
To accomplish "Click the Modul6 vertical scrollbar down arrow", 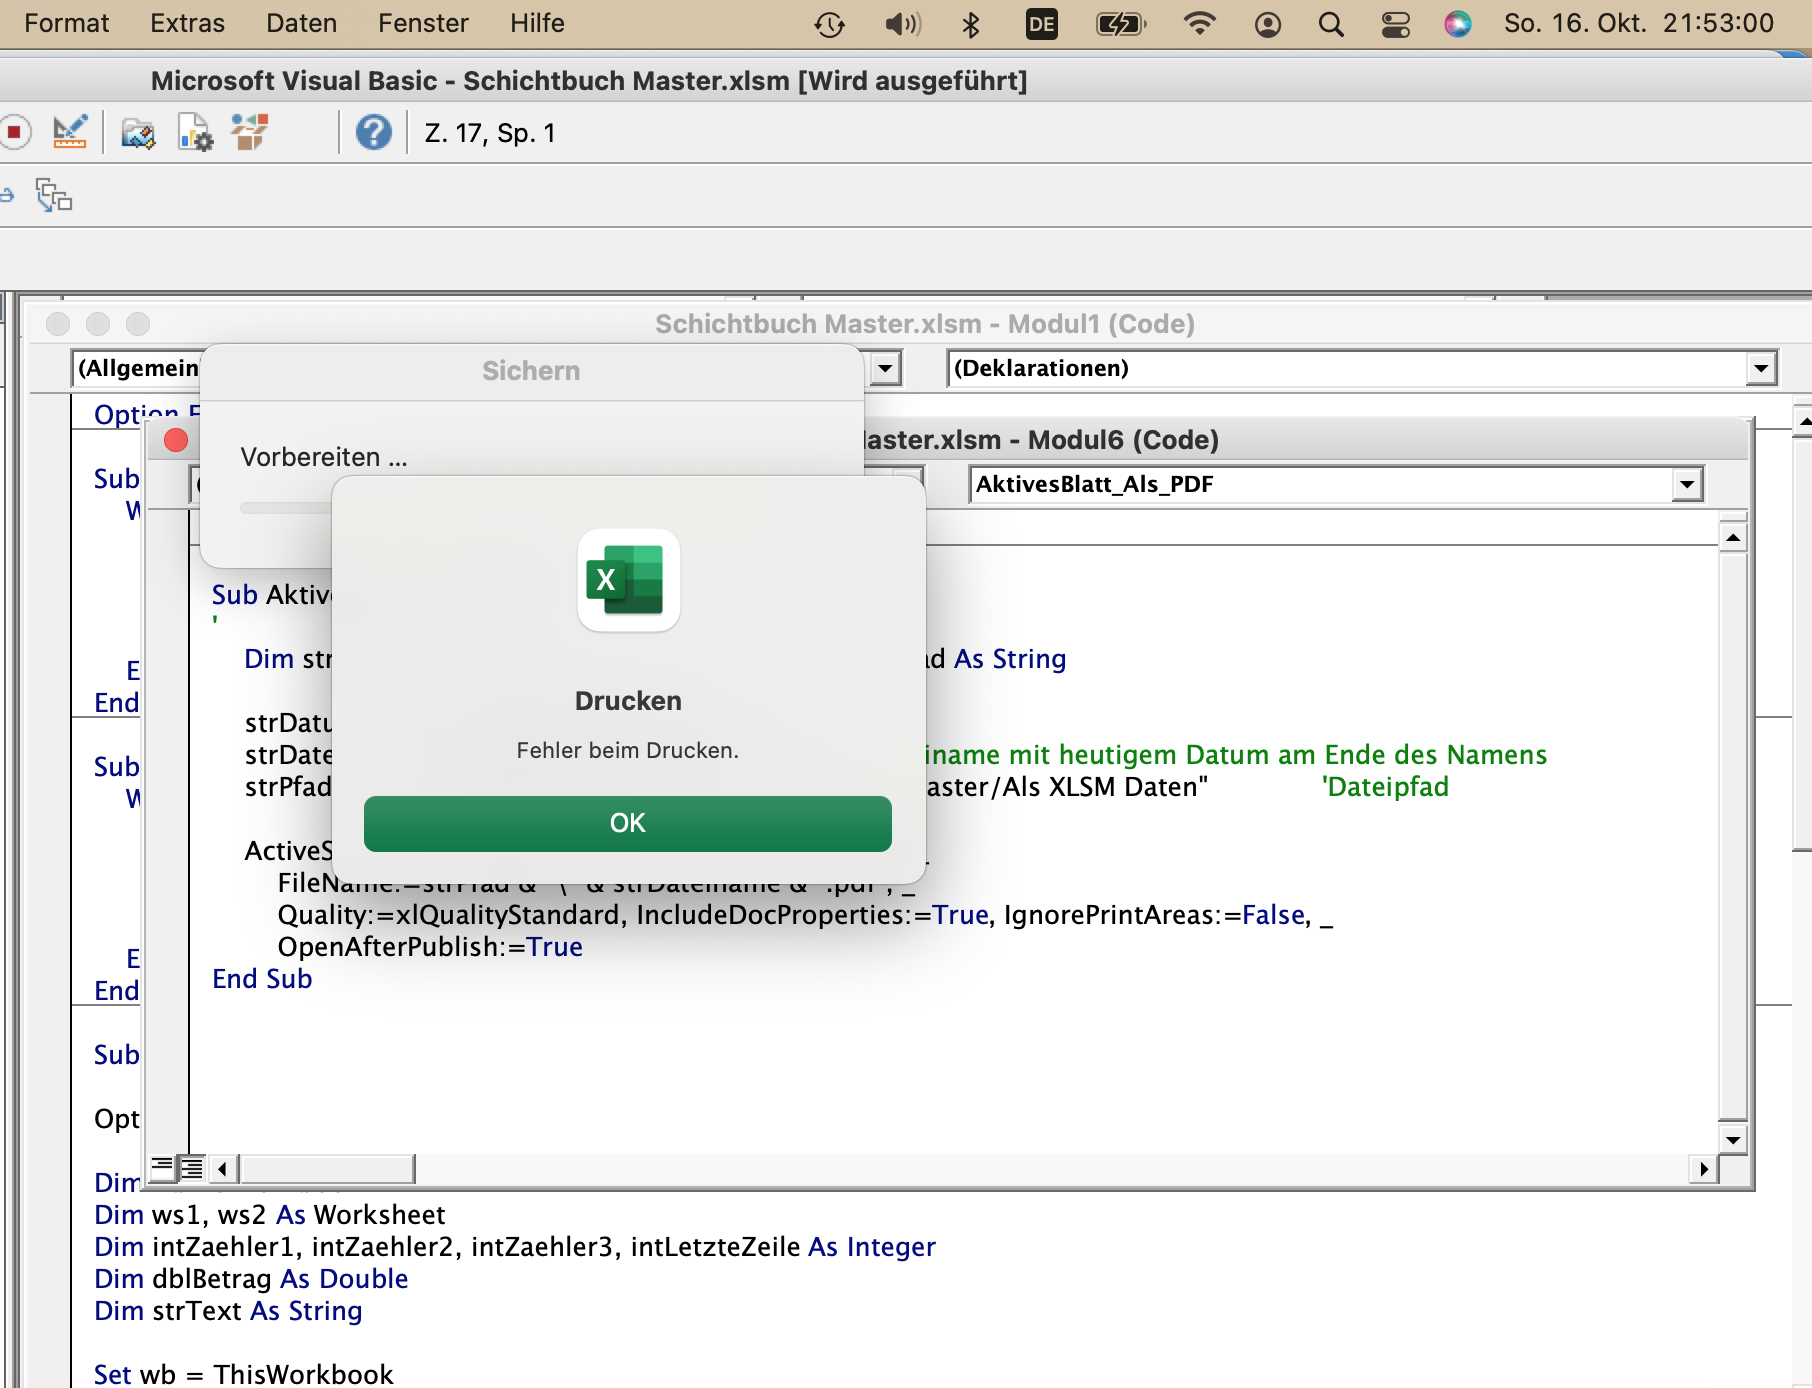I will (1733, 1139).
